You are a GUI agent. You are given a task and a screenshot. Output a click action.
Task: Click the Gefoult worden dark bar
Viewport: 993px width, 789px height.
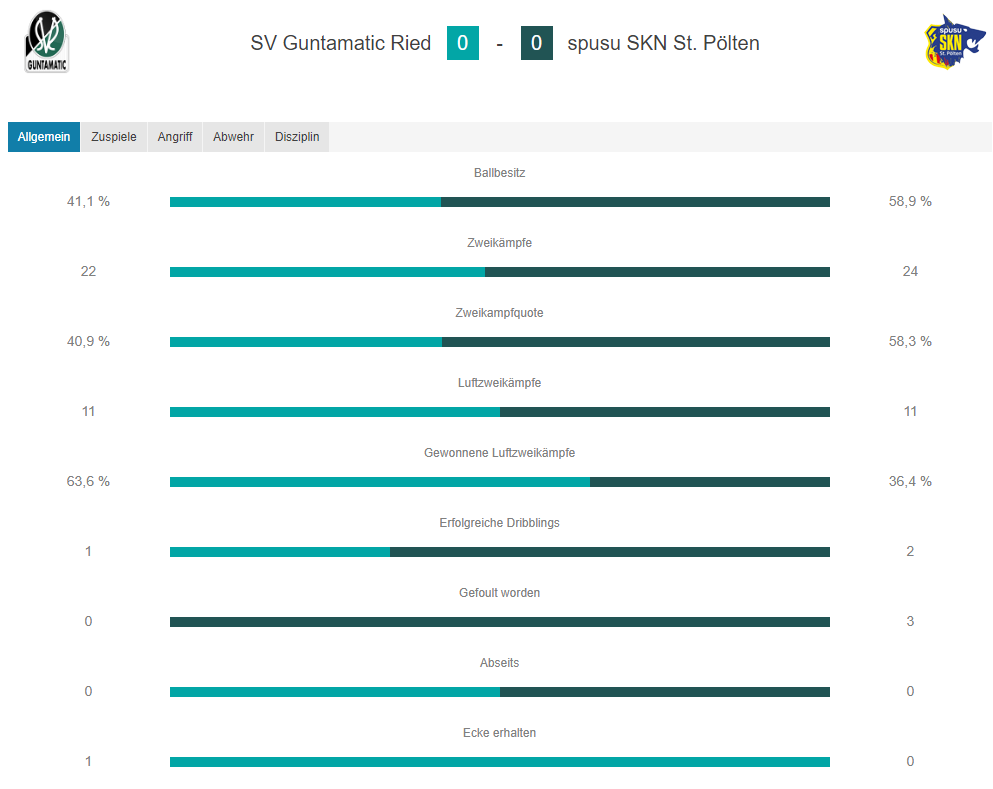500,622
